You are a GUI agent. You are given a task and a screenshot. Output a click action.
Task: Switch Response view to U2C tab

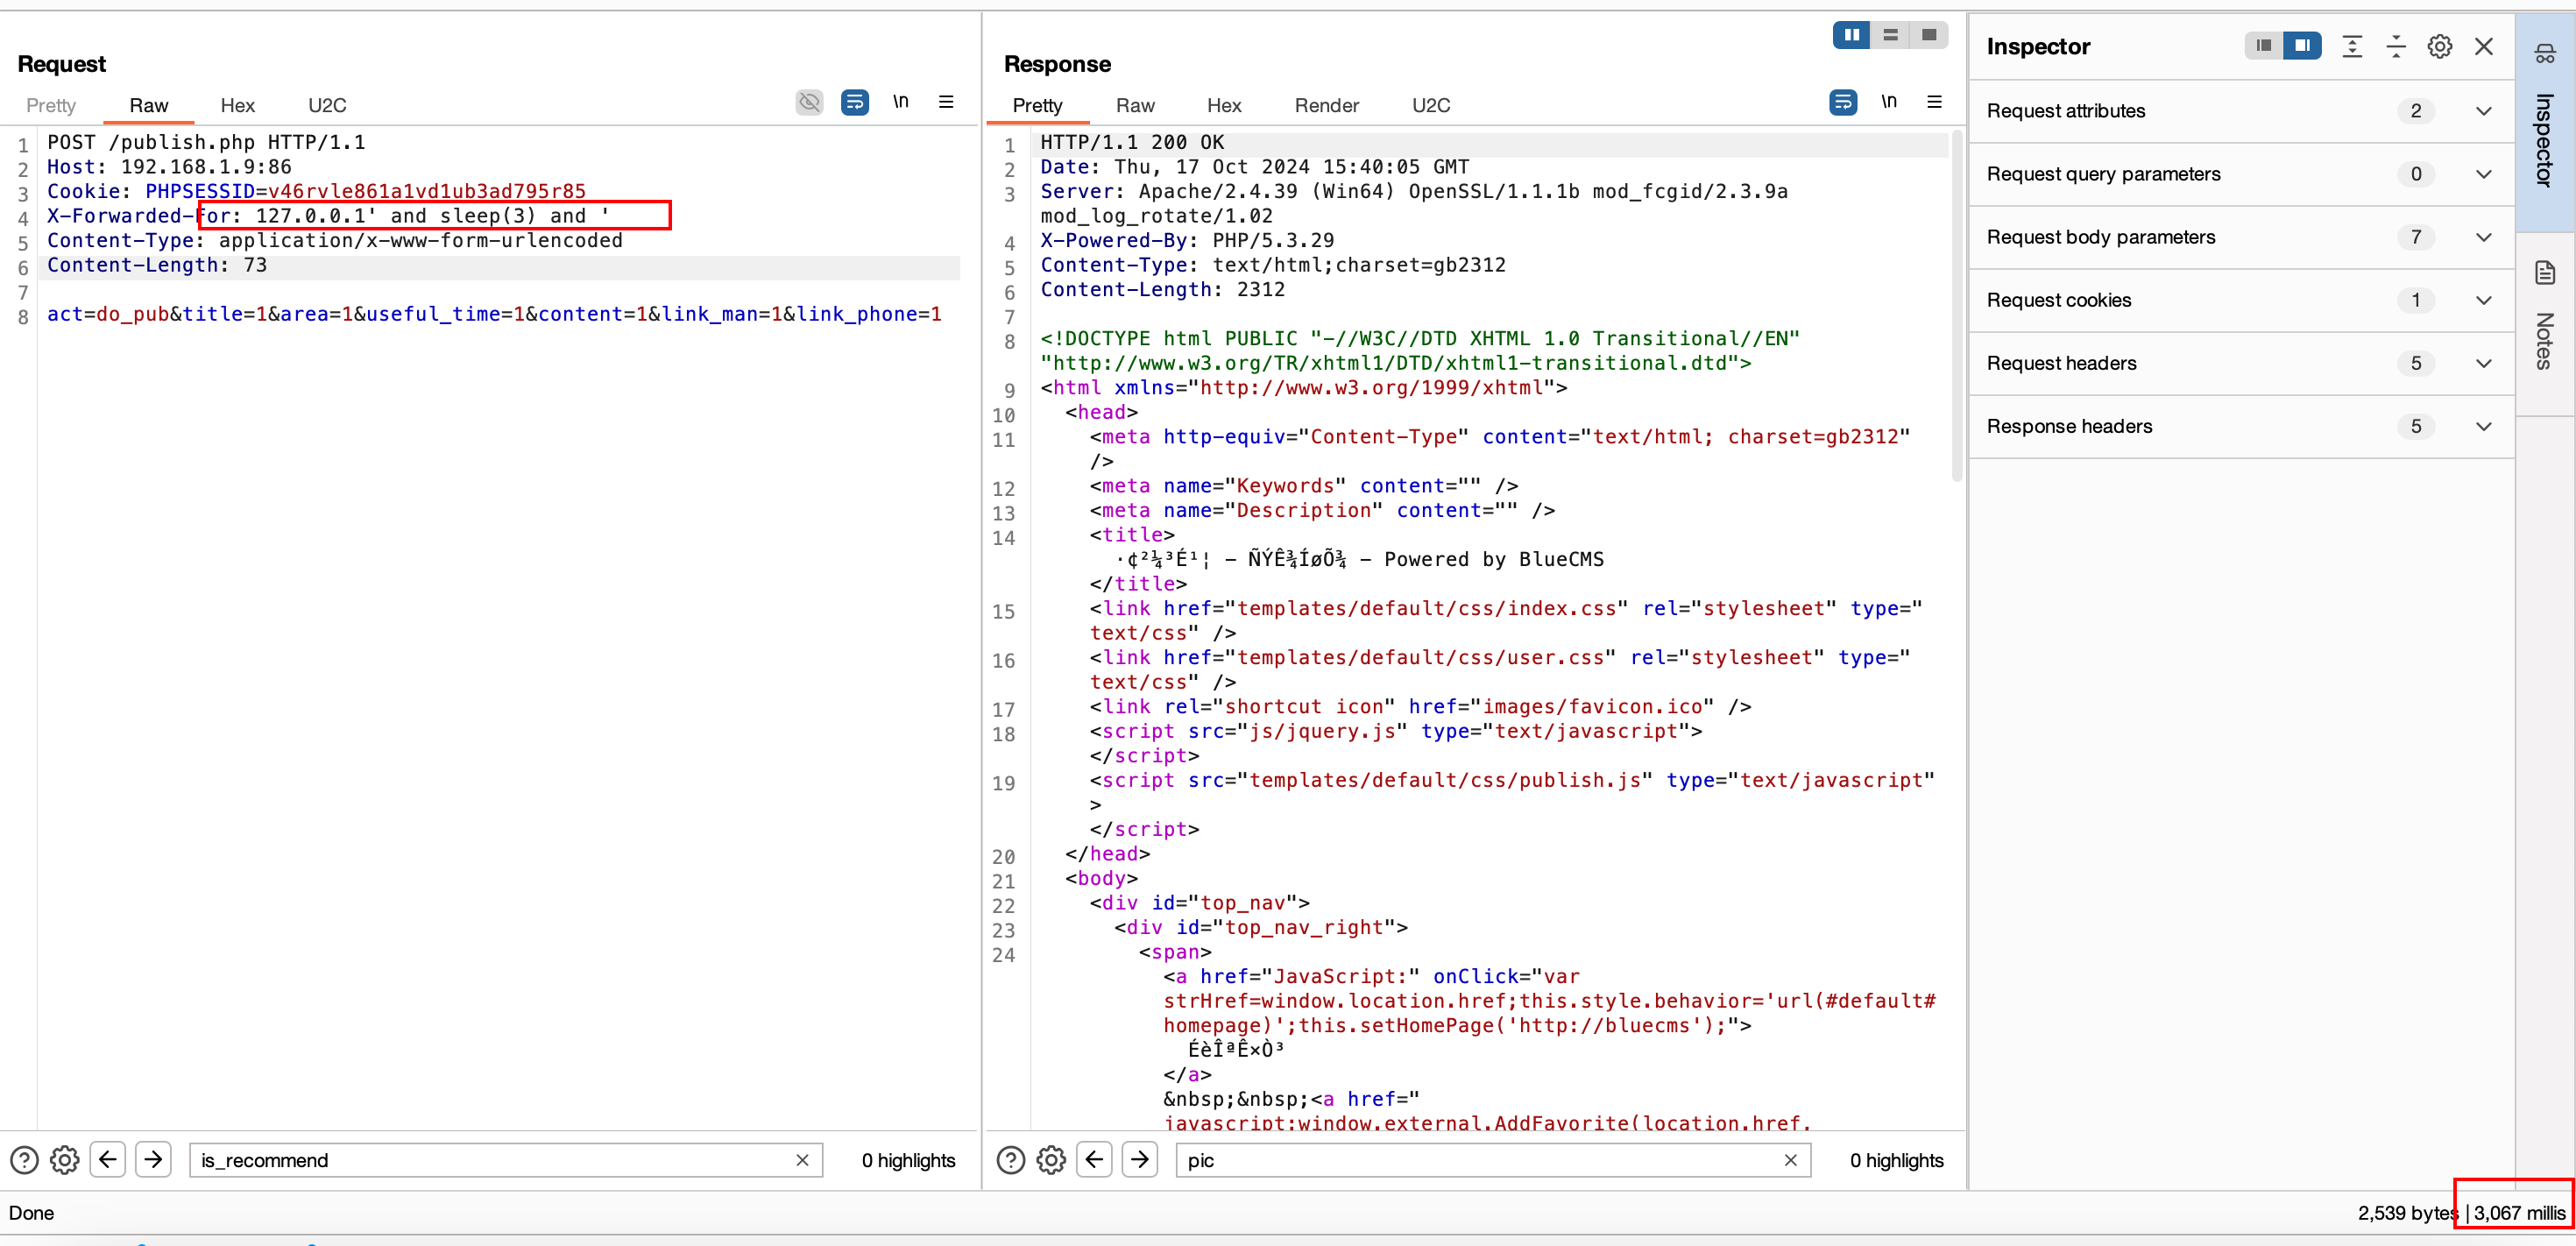point(1431,105)
